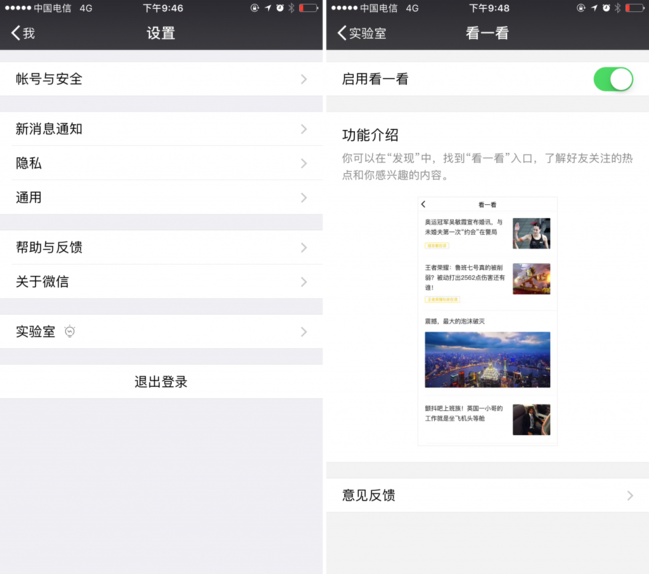Click chevron on 通用 row
Screen dimensions: 649x574
point(304,197)
